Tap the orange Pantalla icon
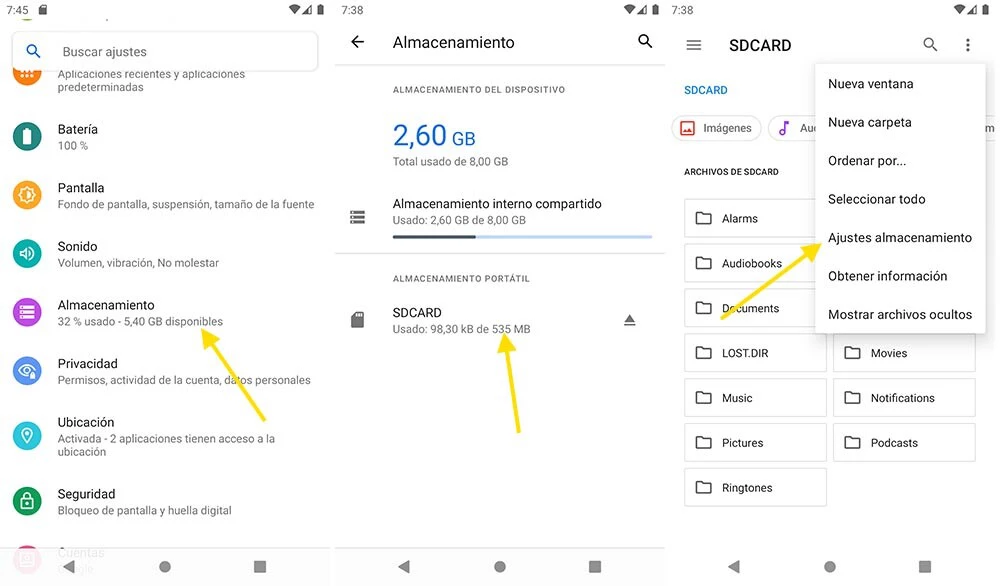Viewport: 1000px width, 586px height. 27,195
